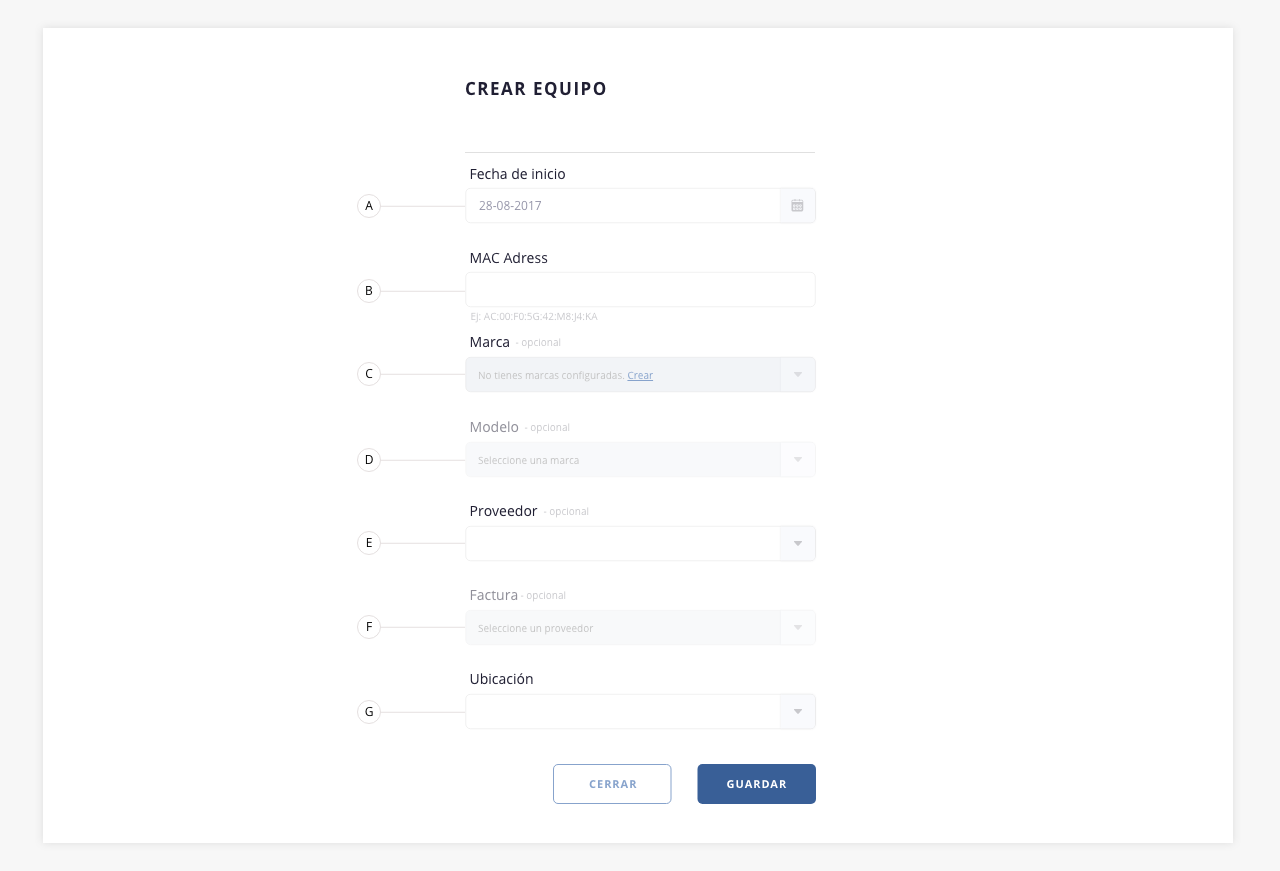Open the Proveedor dropdown arrow
Screen dimensions: 1280x871
797,544
